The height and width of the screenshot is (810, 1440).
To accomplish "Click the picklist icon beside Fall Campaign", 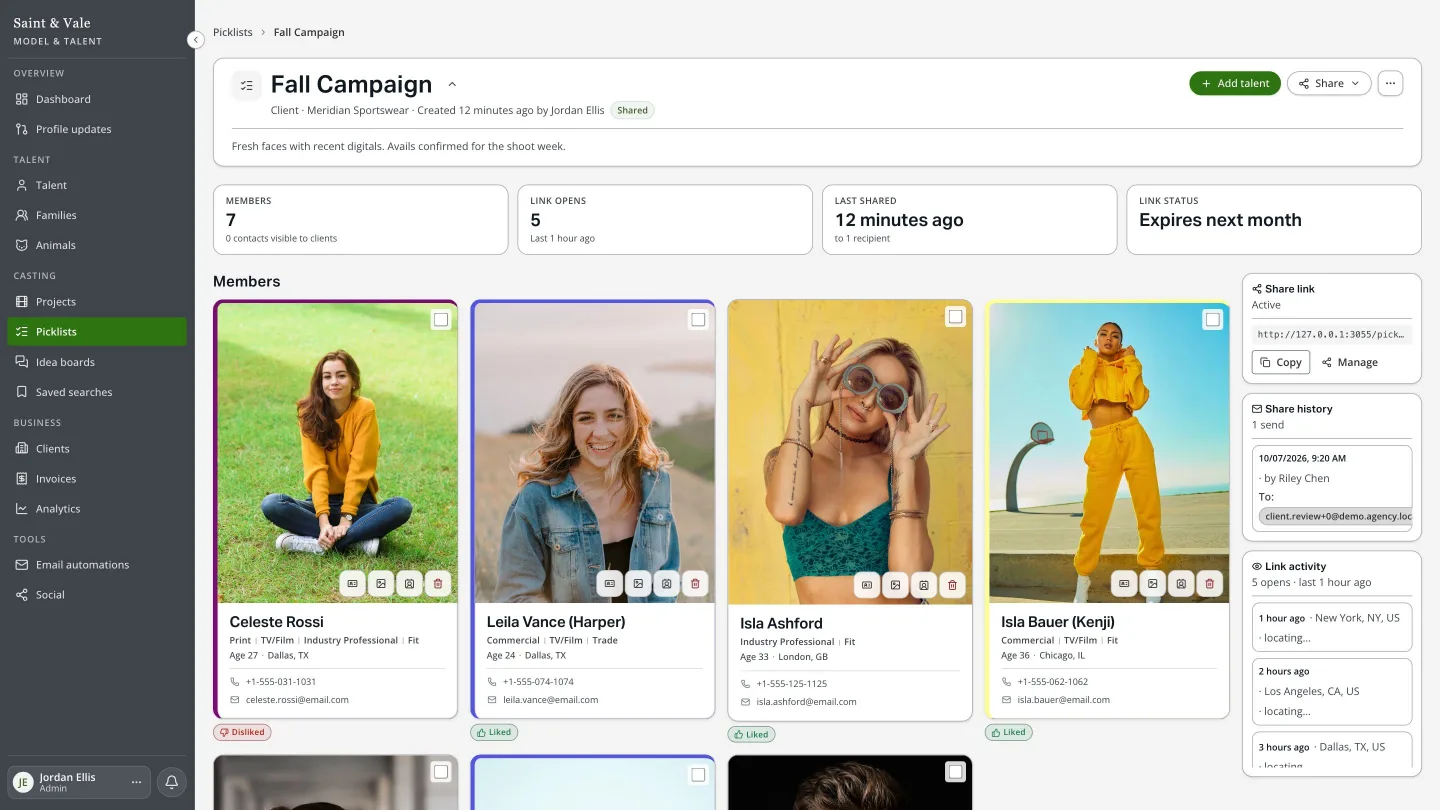I will coord(247,85).
